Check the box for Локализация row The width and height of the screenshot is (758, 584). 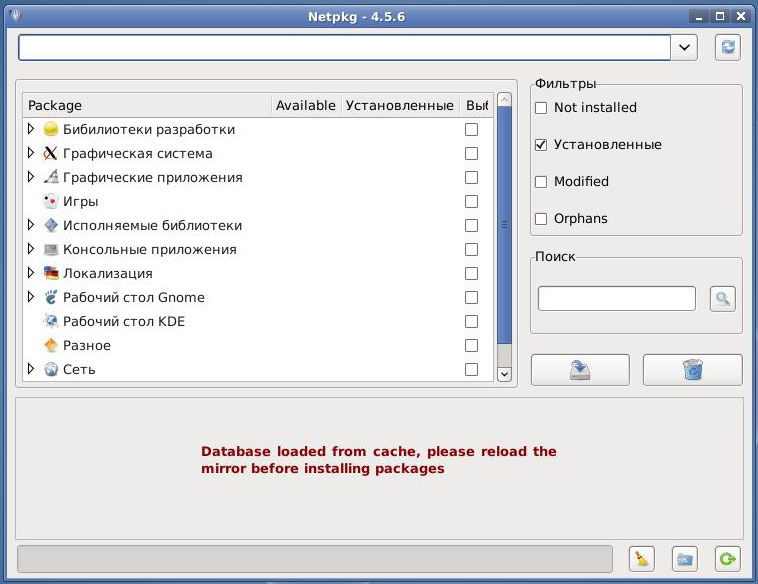point(471,273)
